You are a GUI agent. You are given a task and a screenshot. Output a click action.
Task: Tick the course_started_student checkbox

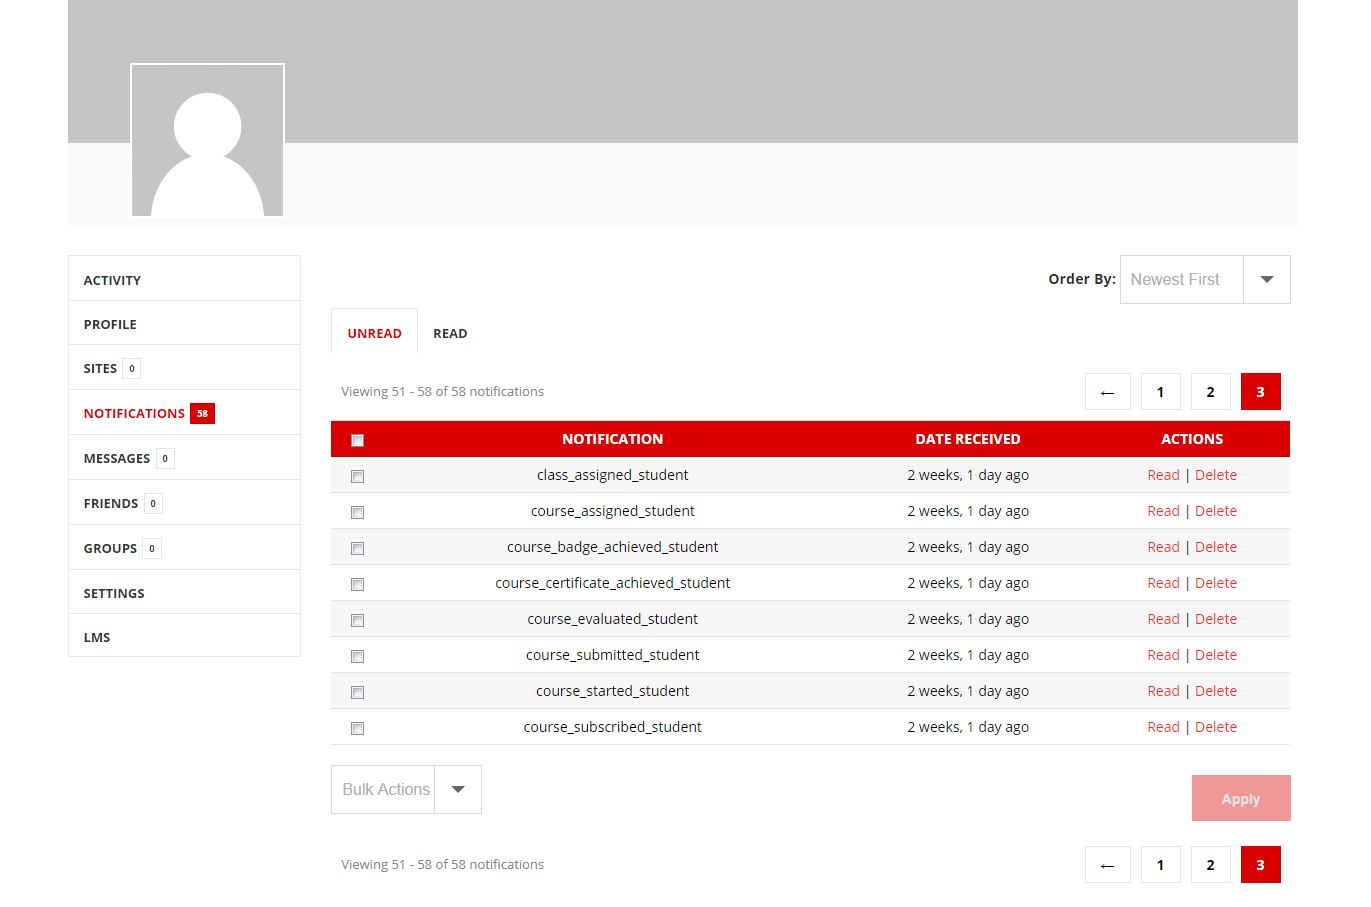pos(357,692)
